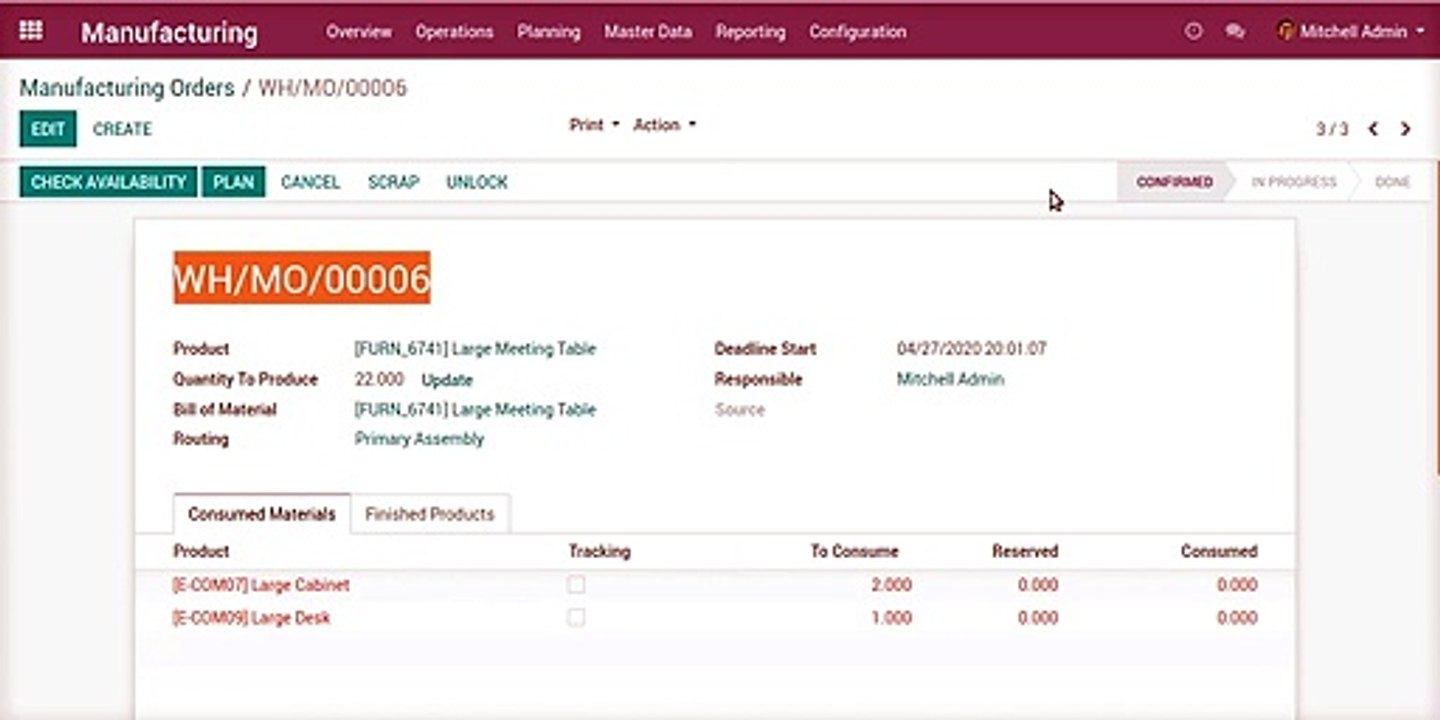Open the Configuration menu
Image resolution: width=1440 pixels, height=720 pixels.
857,32
